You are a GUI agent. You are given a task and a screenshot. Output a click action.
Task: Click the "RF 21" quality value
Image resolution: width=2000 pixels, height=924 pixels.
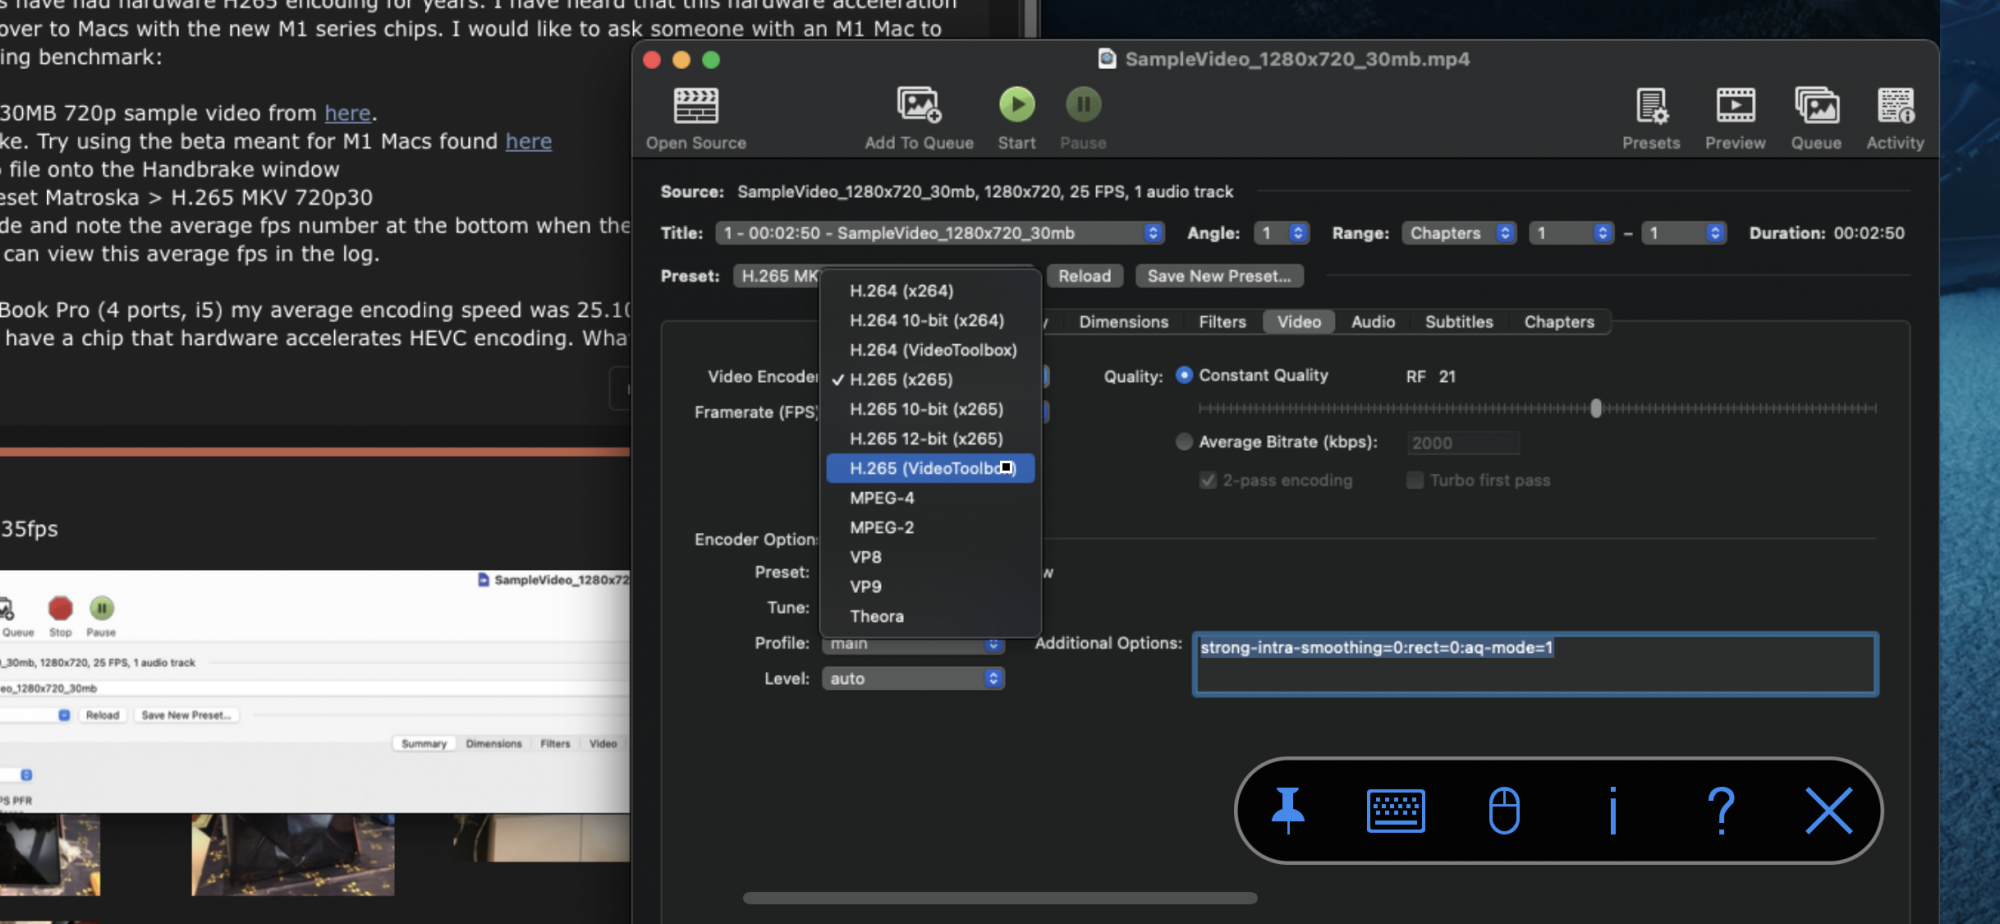coord(1431,377)
